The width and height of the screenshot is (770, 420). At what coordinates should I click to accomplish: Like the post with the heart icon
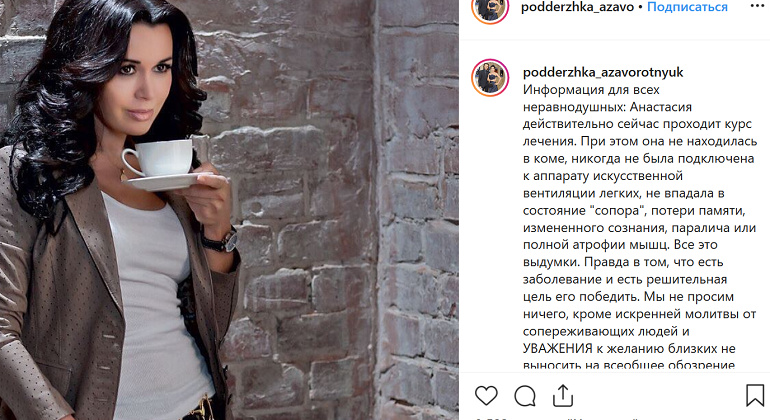(486, 395)
